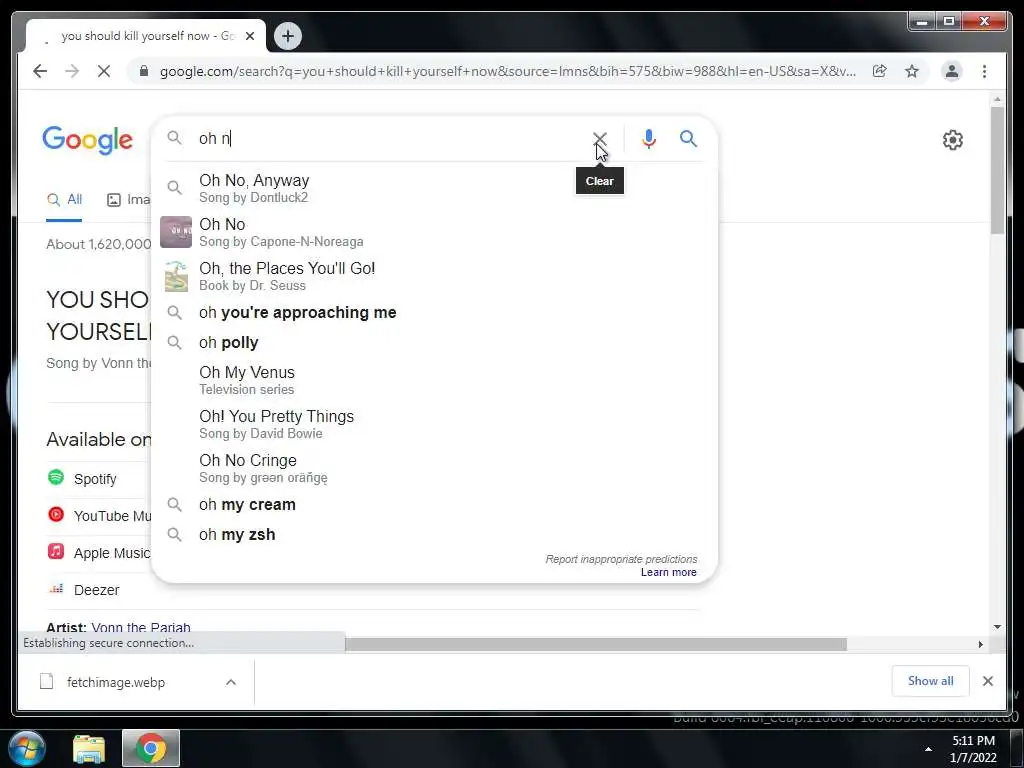The width and height of the screenshot is (1024, 768).
Task: Go back to previous page
Action: (40, 71)
